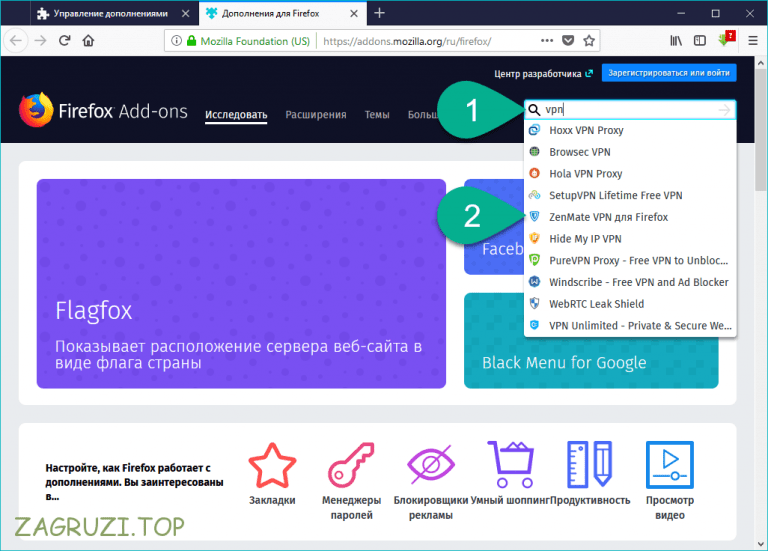Open the Расширения navigation item
The image size is (768, 551).
coord(316,115)
